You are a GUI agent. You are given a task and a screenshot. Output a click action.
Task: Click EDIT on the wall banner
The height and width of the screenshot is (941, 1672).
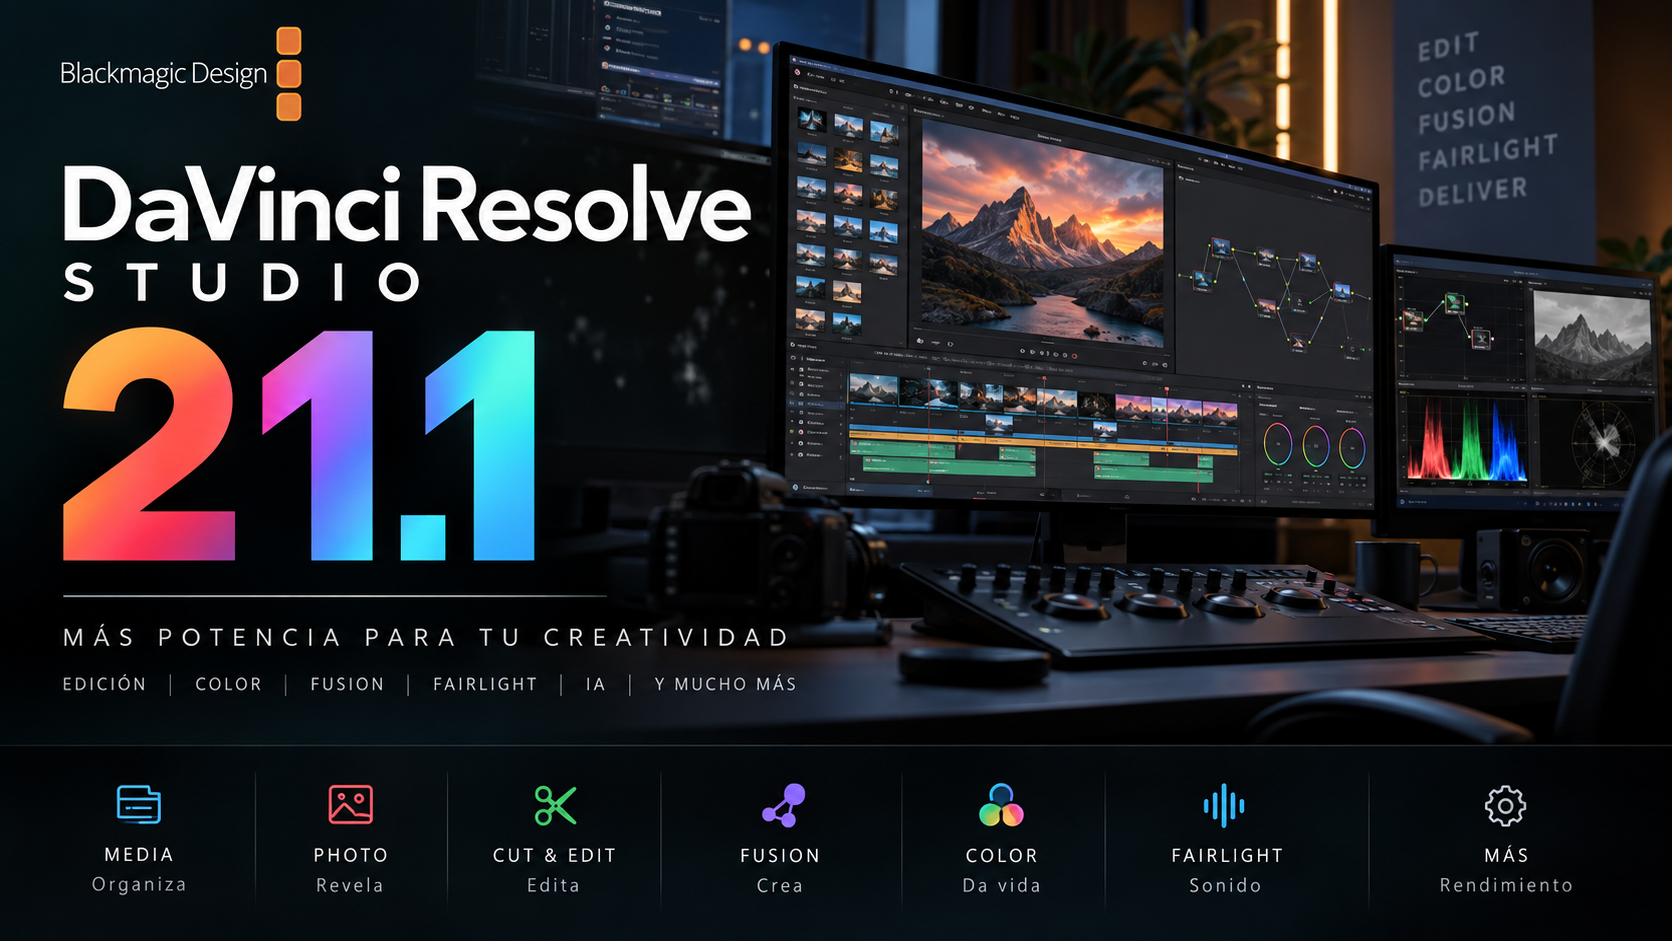point(1448,46)
